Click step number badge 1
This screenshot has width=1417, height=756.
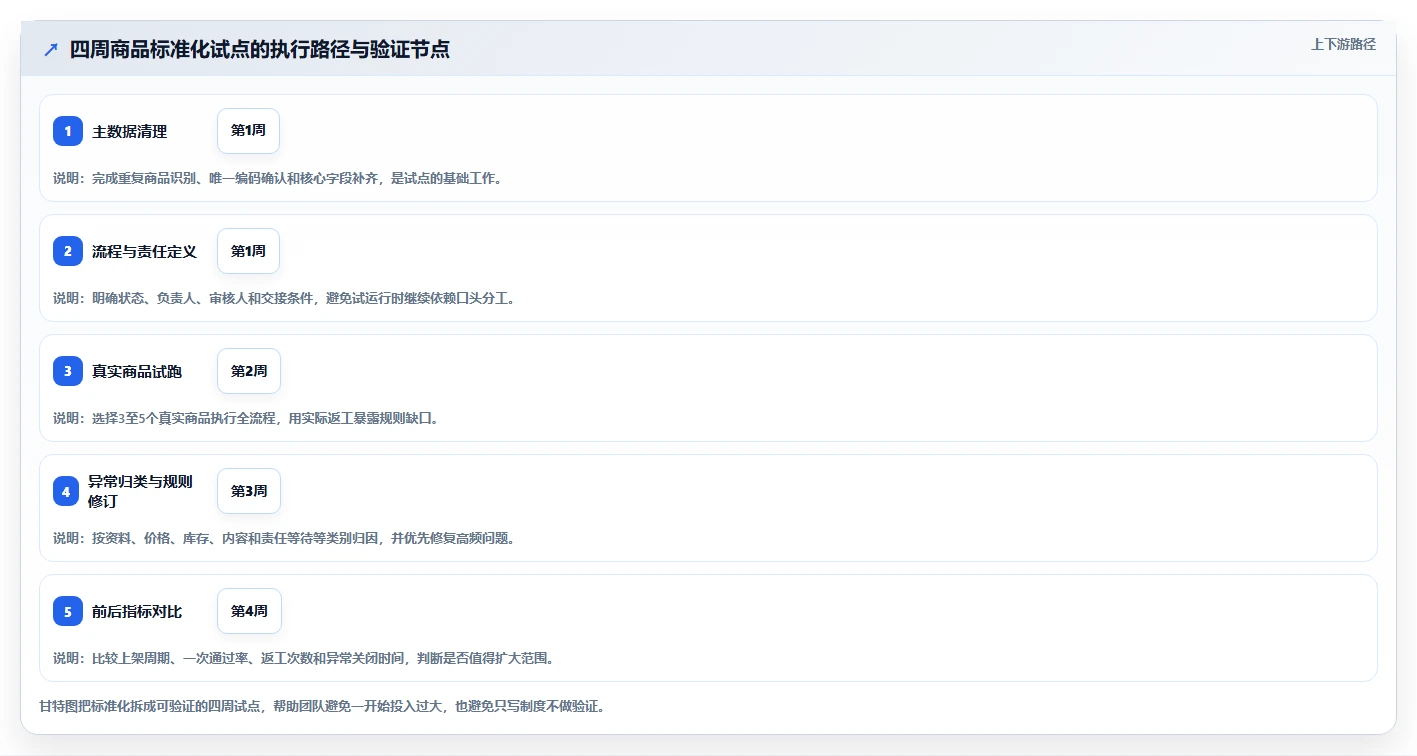[x=68, y=131]
